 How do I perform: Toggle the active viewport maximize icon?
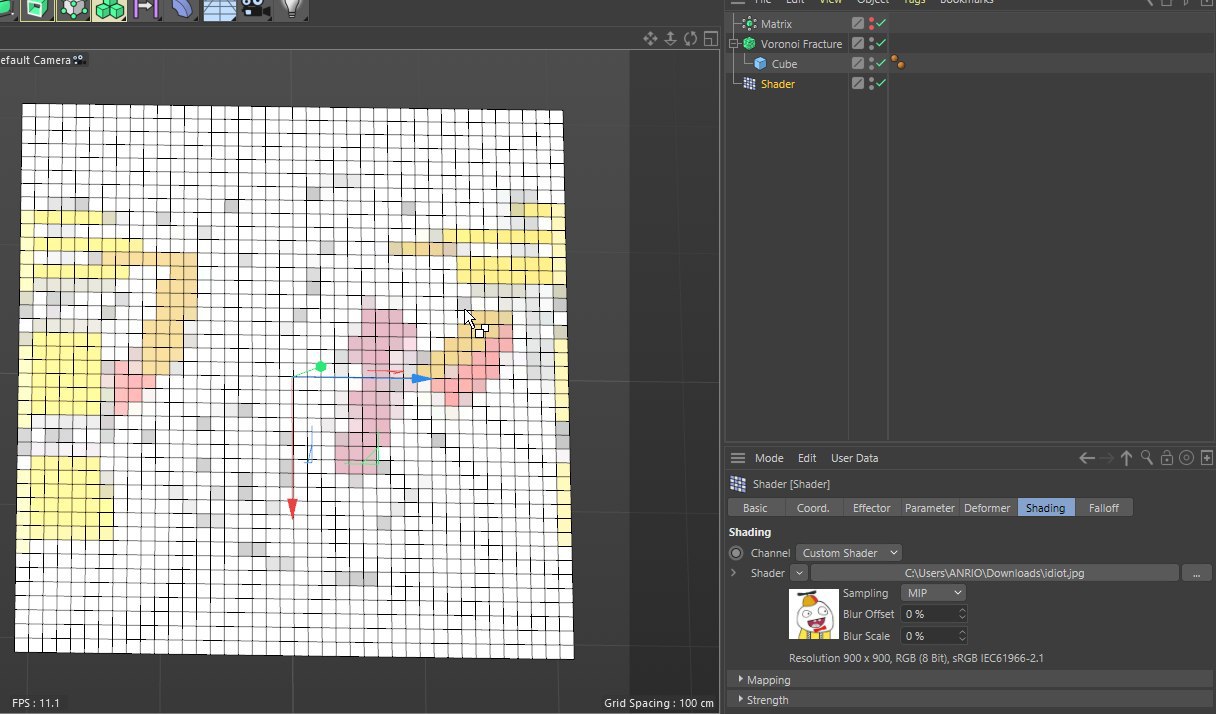710,39
